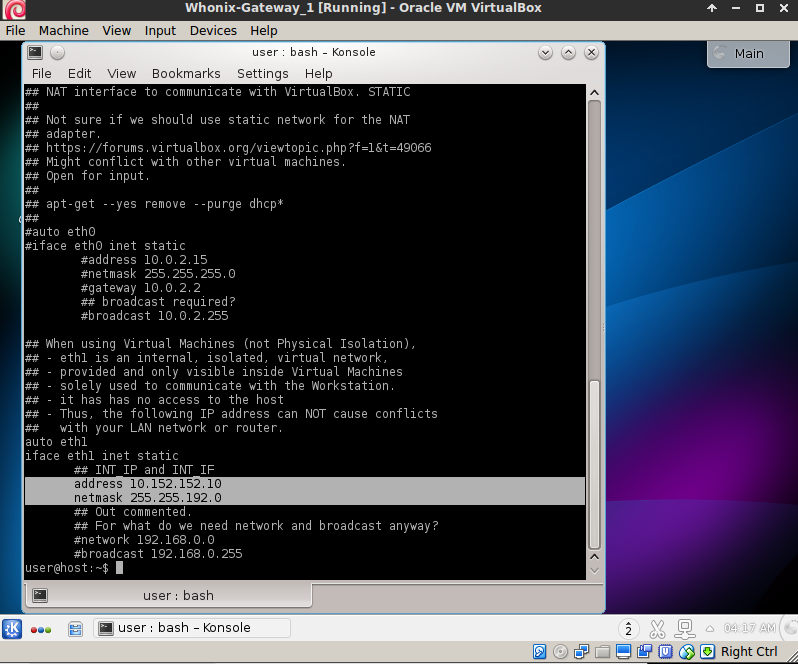
Task: Open Konsole Edit menu
Action: [x=79, y=74]
